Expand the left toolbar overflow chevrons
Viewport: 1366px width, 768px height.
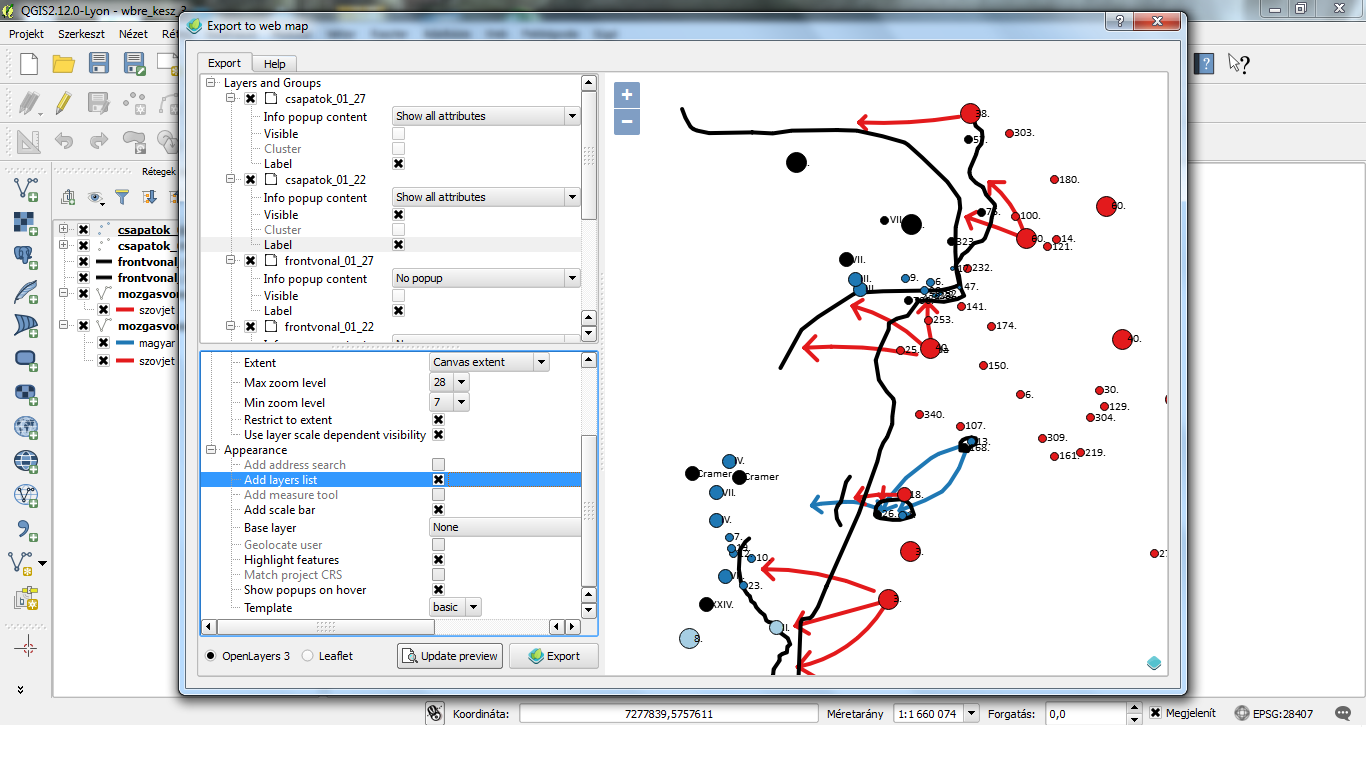(x=22, y=689)
